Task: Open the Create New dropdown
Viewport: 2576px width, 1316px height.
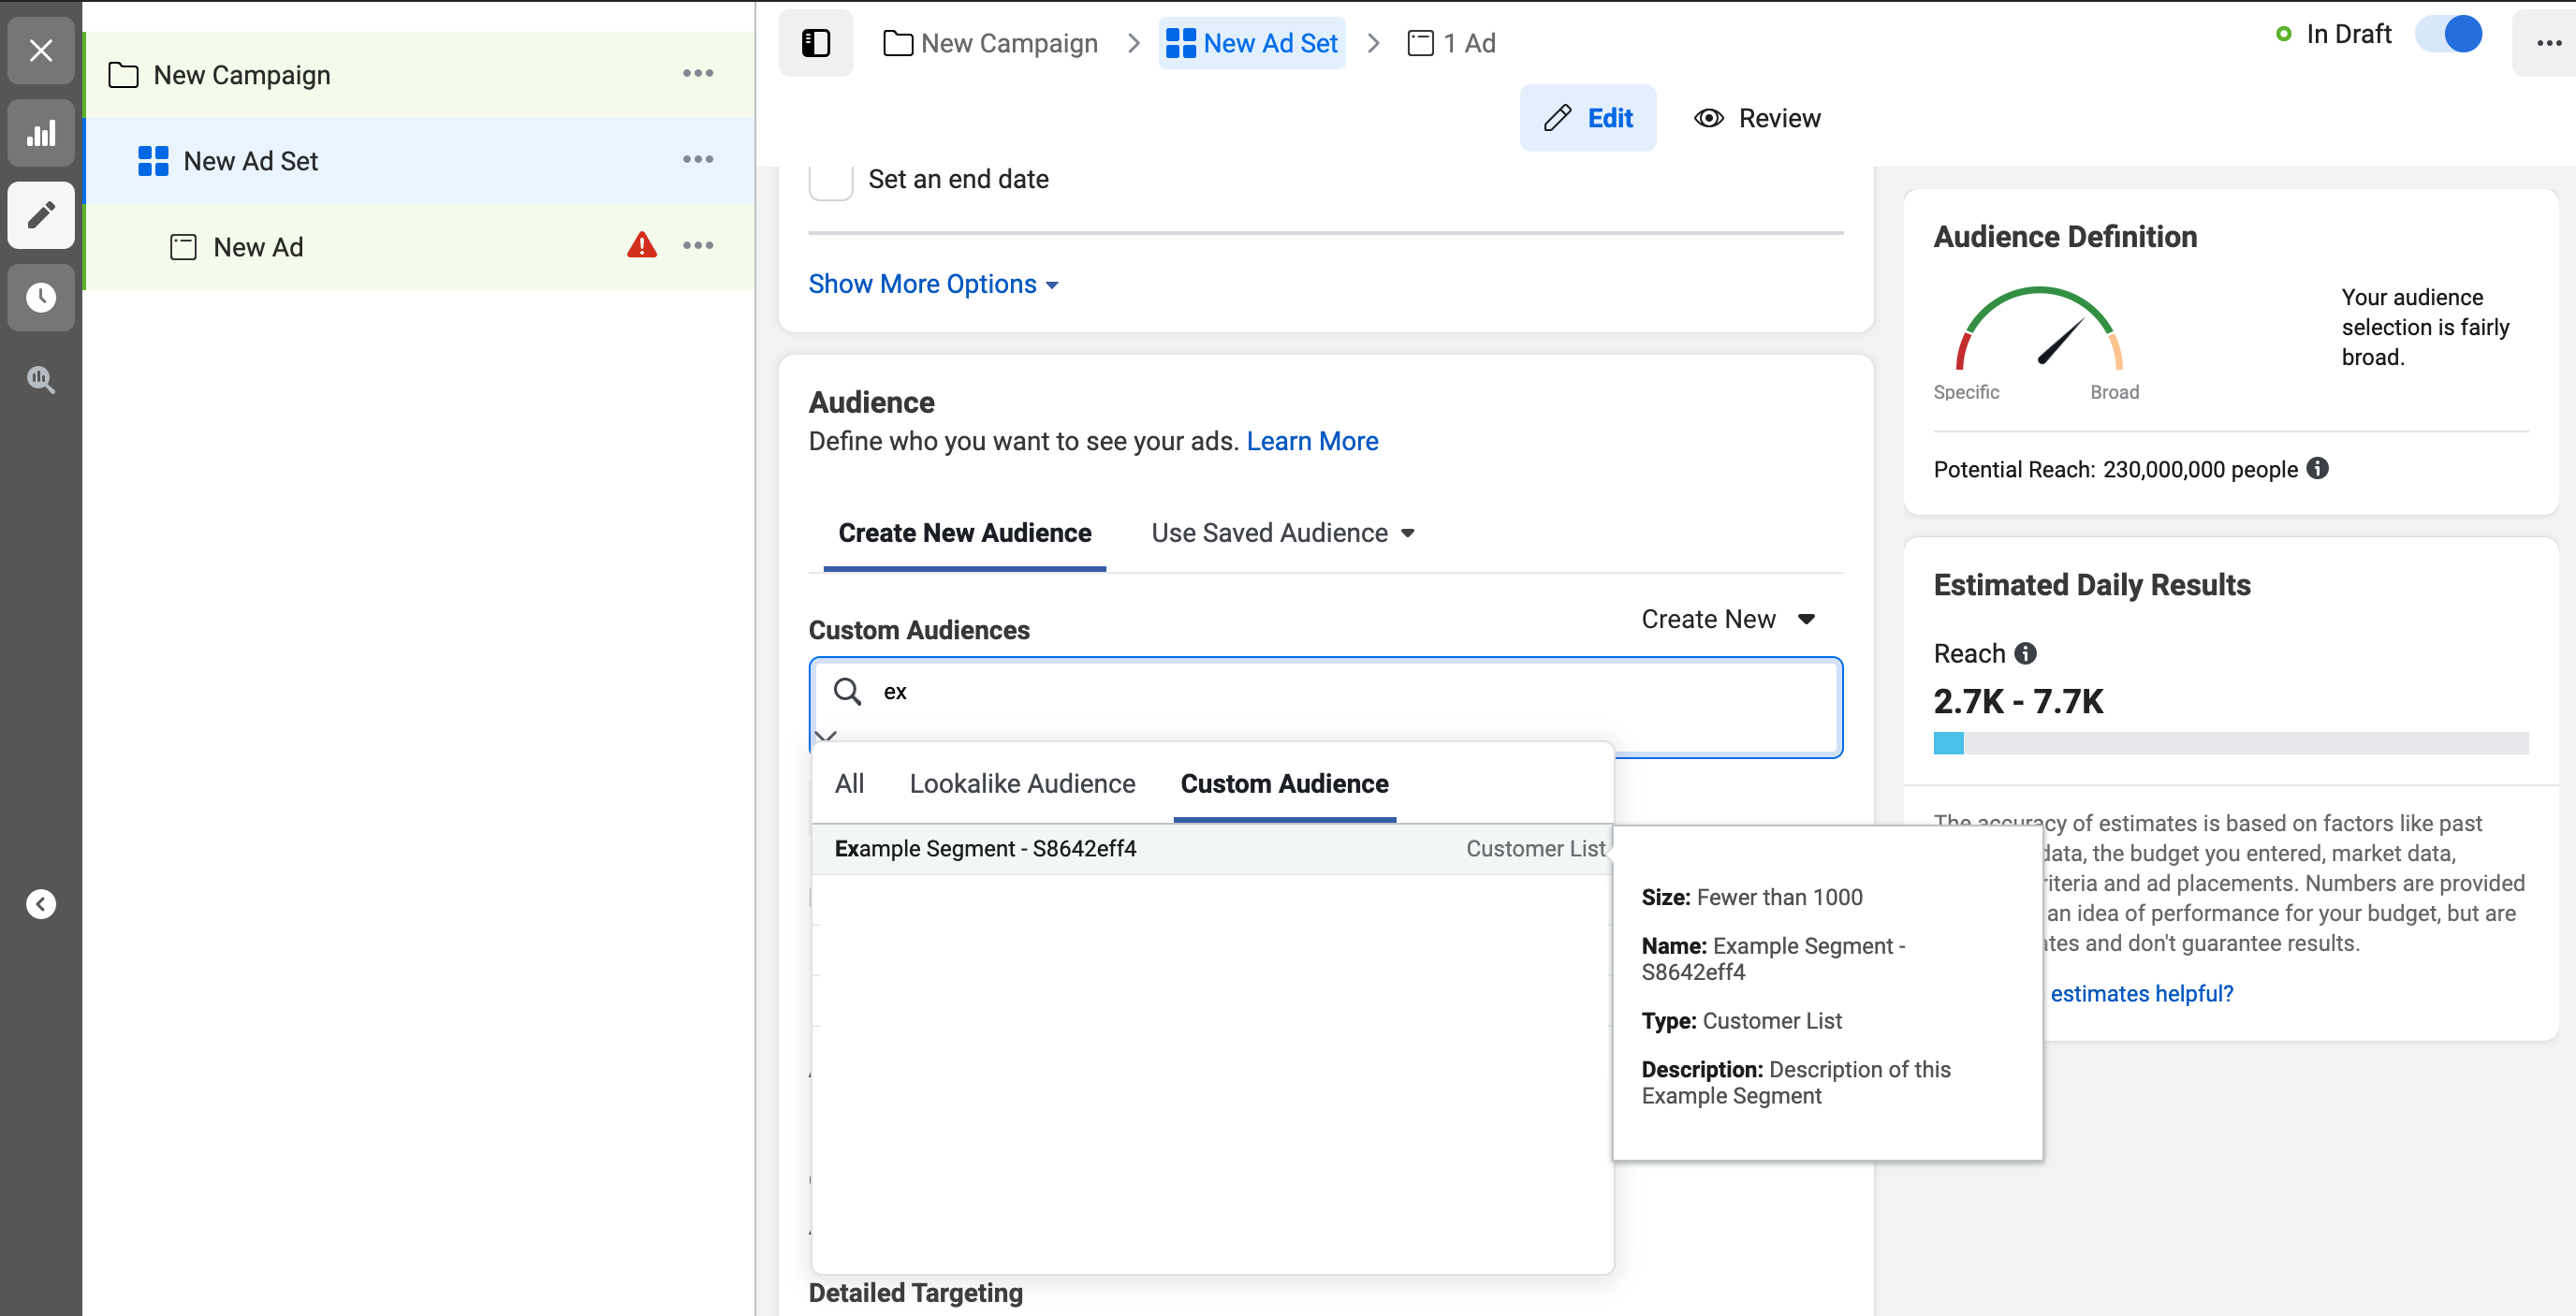Action: click(x=1727, y=619)
